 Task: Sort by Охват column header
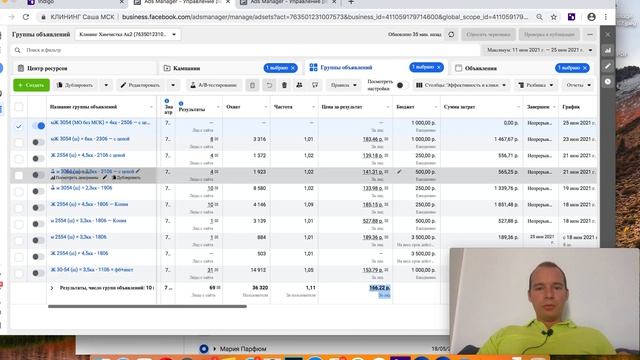[x=233, y=107]
